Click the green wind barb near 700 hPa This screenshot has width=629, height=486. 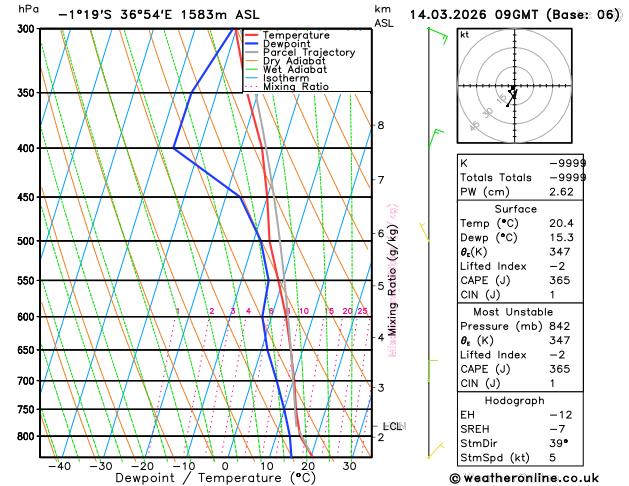click(432, 370)
